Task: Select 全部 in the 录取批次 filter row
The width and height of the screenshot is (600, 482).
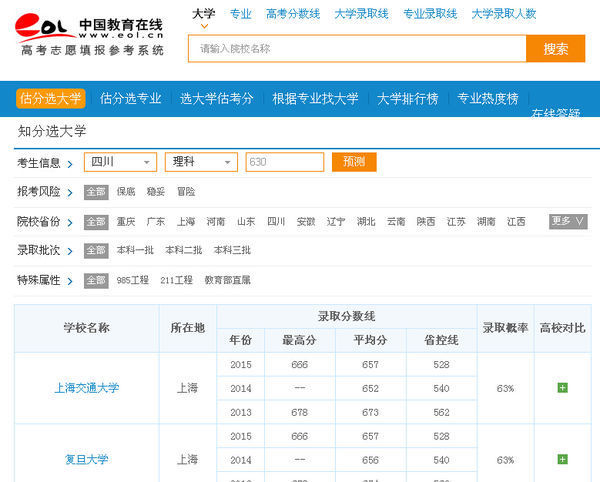Action: tap(96, 250)
